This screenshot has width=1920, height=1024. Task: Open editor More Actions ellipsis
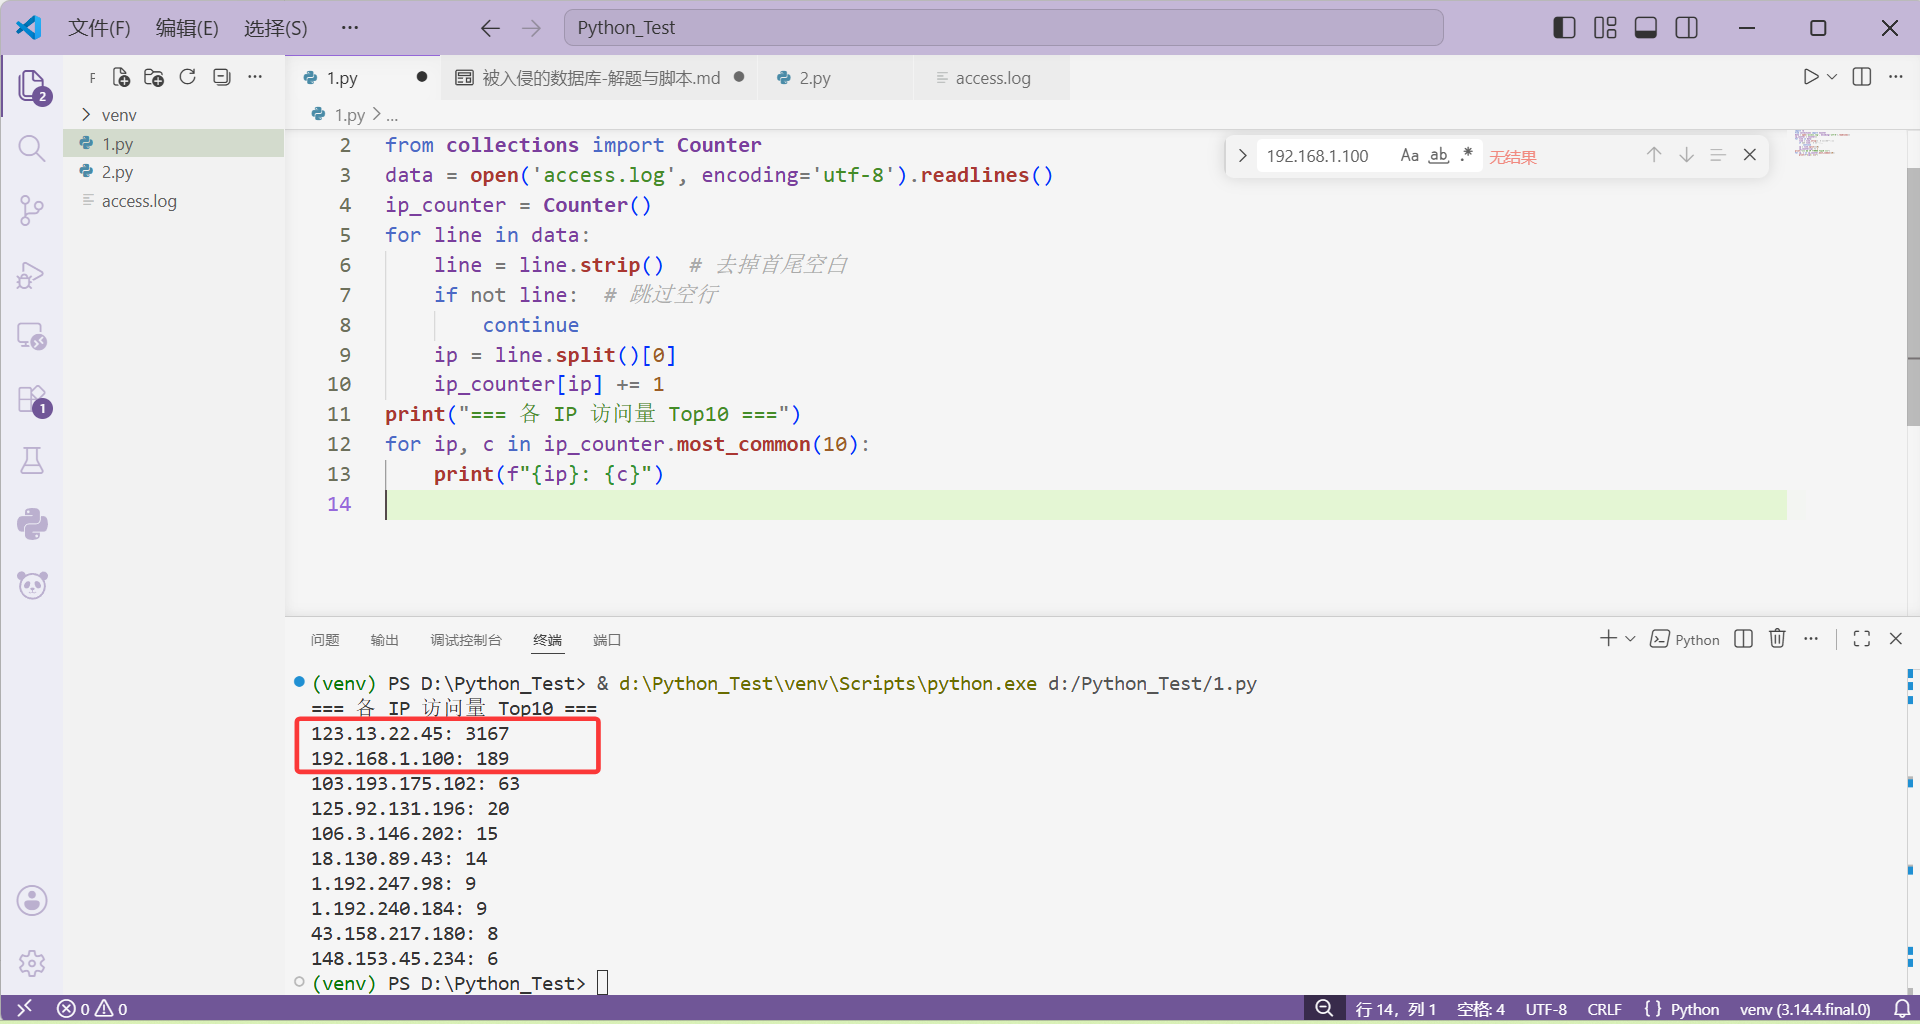coord(1896,77)
